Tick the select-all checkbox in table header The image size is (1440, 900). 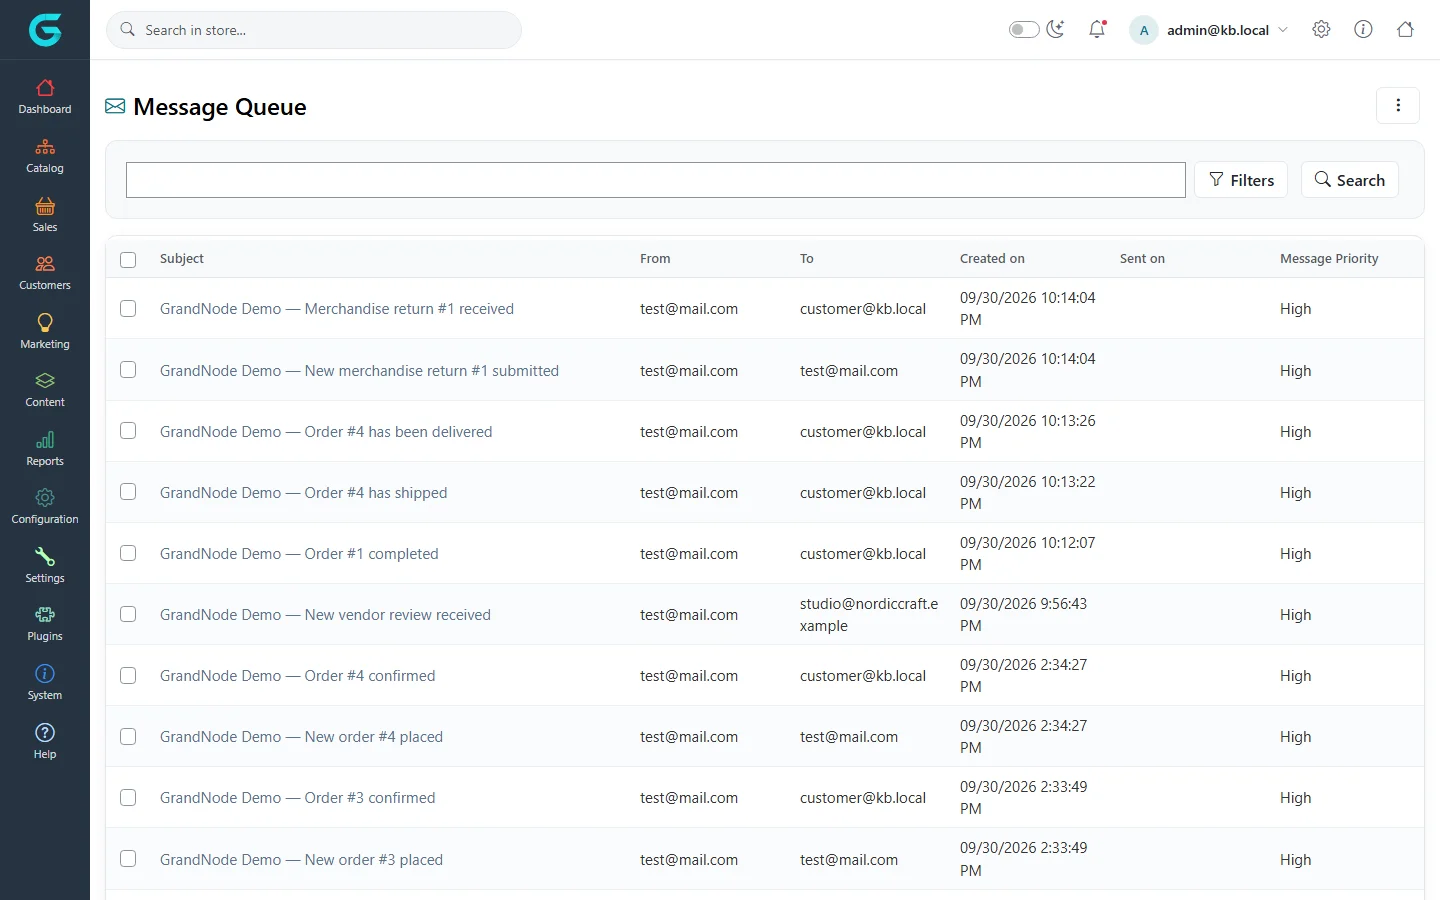coord(128,259)
